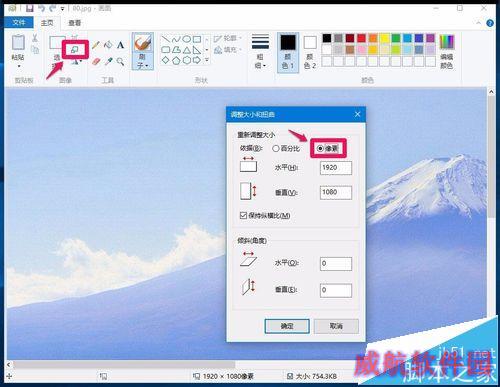This screenshot has height=387, width=500.
Task: Pick the green palette swatch
Action: pos(396,38)
